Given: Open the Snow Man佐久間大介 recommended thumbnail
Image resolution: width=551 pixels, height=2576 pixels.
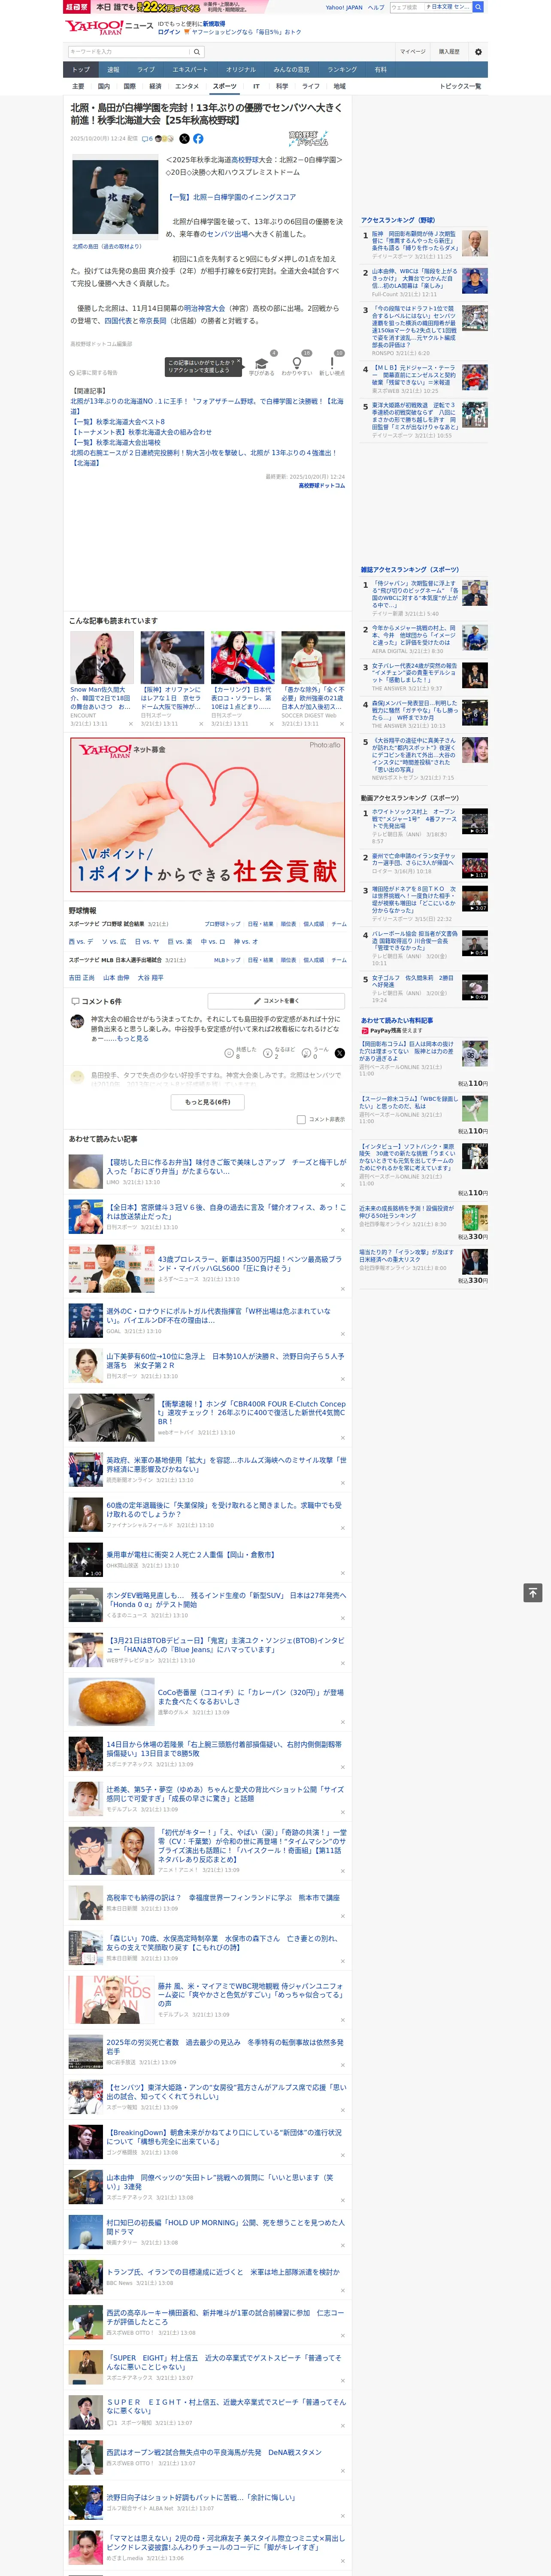Looking at the screenshot, I should 102,657.
